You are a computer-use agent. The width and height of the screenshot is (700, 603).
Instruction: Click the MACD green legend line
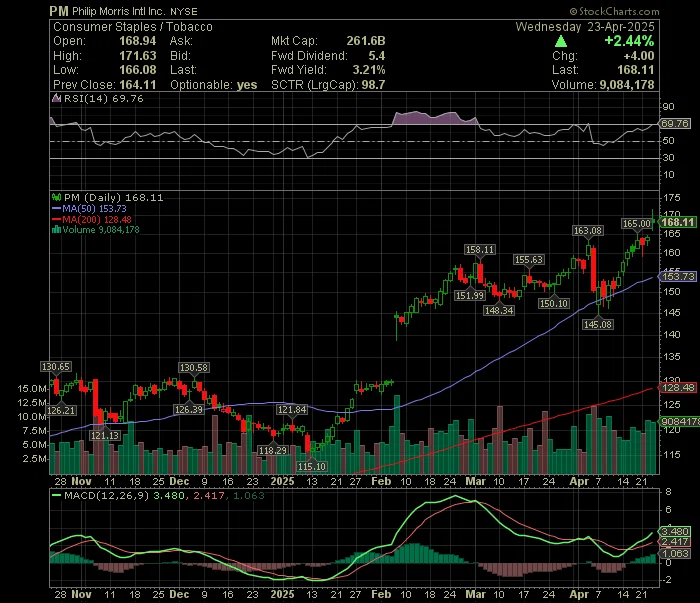point(57,495)
